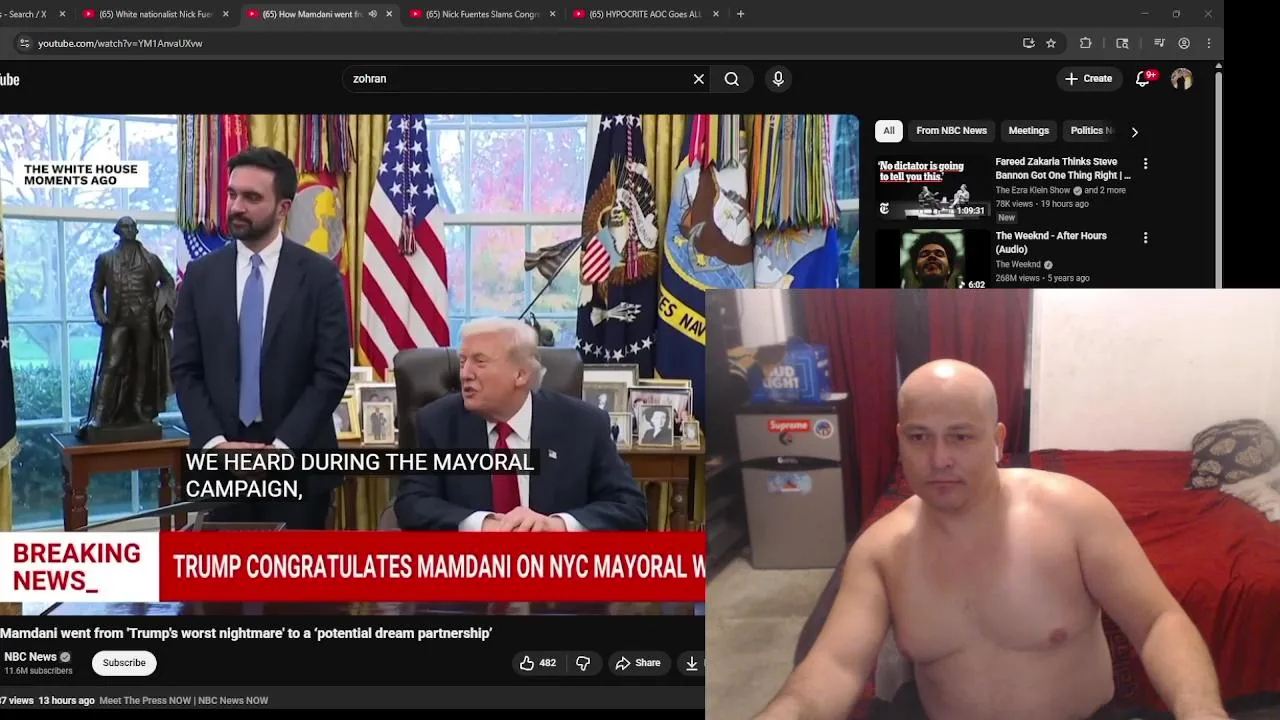Open the Chrome three-dot menu
This screenshot has height=720, width=1280.
coord(1209,43)
